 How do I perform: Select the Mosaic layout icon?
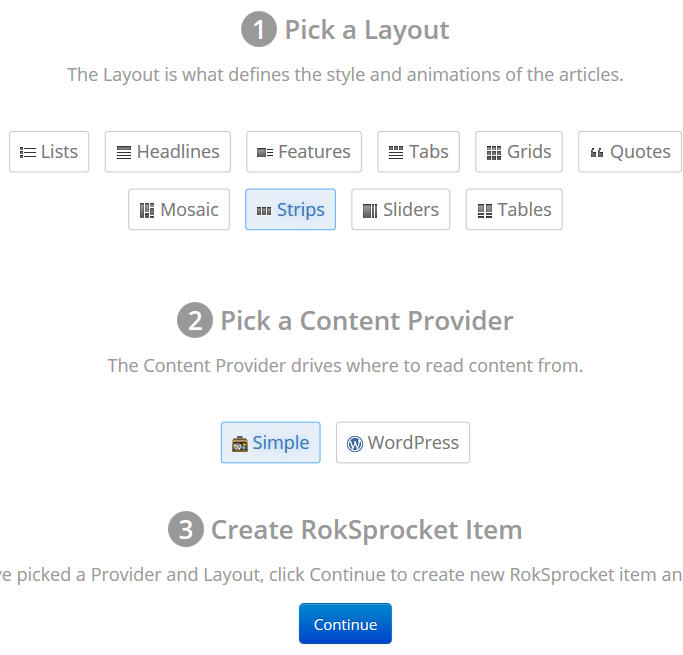tap(147, 210)
